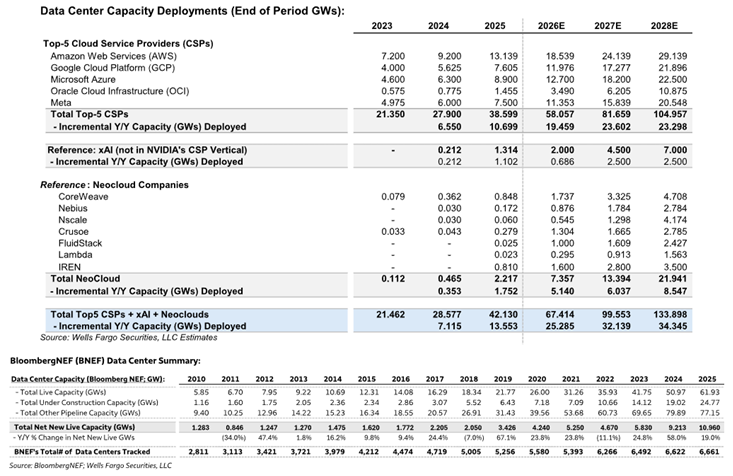Select the 2020 column header in BNEF table

[537, 379]
